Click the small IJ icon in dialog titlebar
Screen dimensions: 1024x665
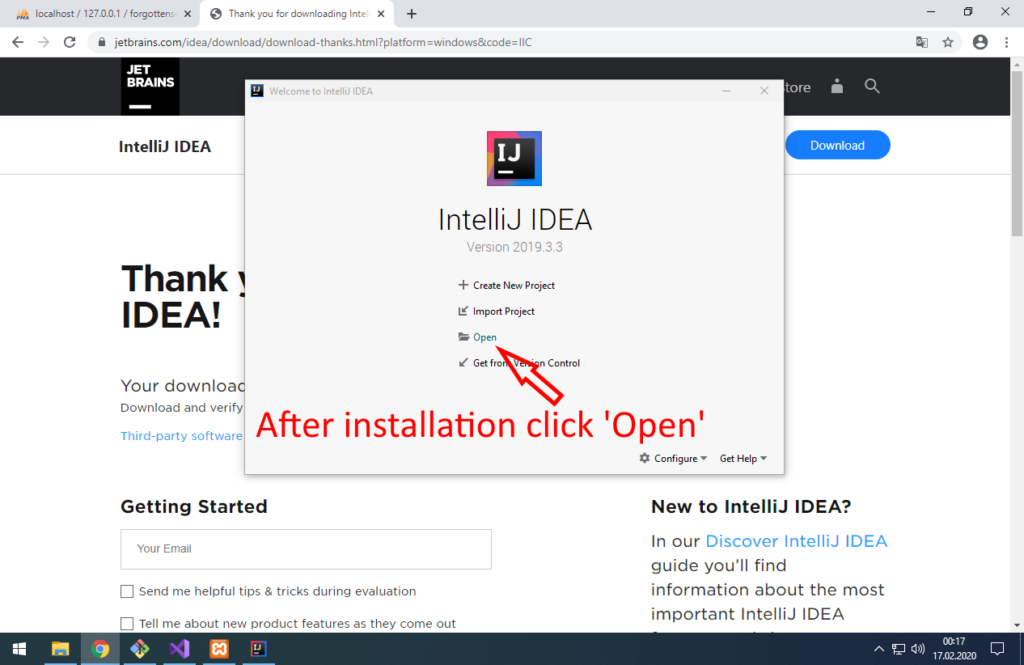[257, 91]
